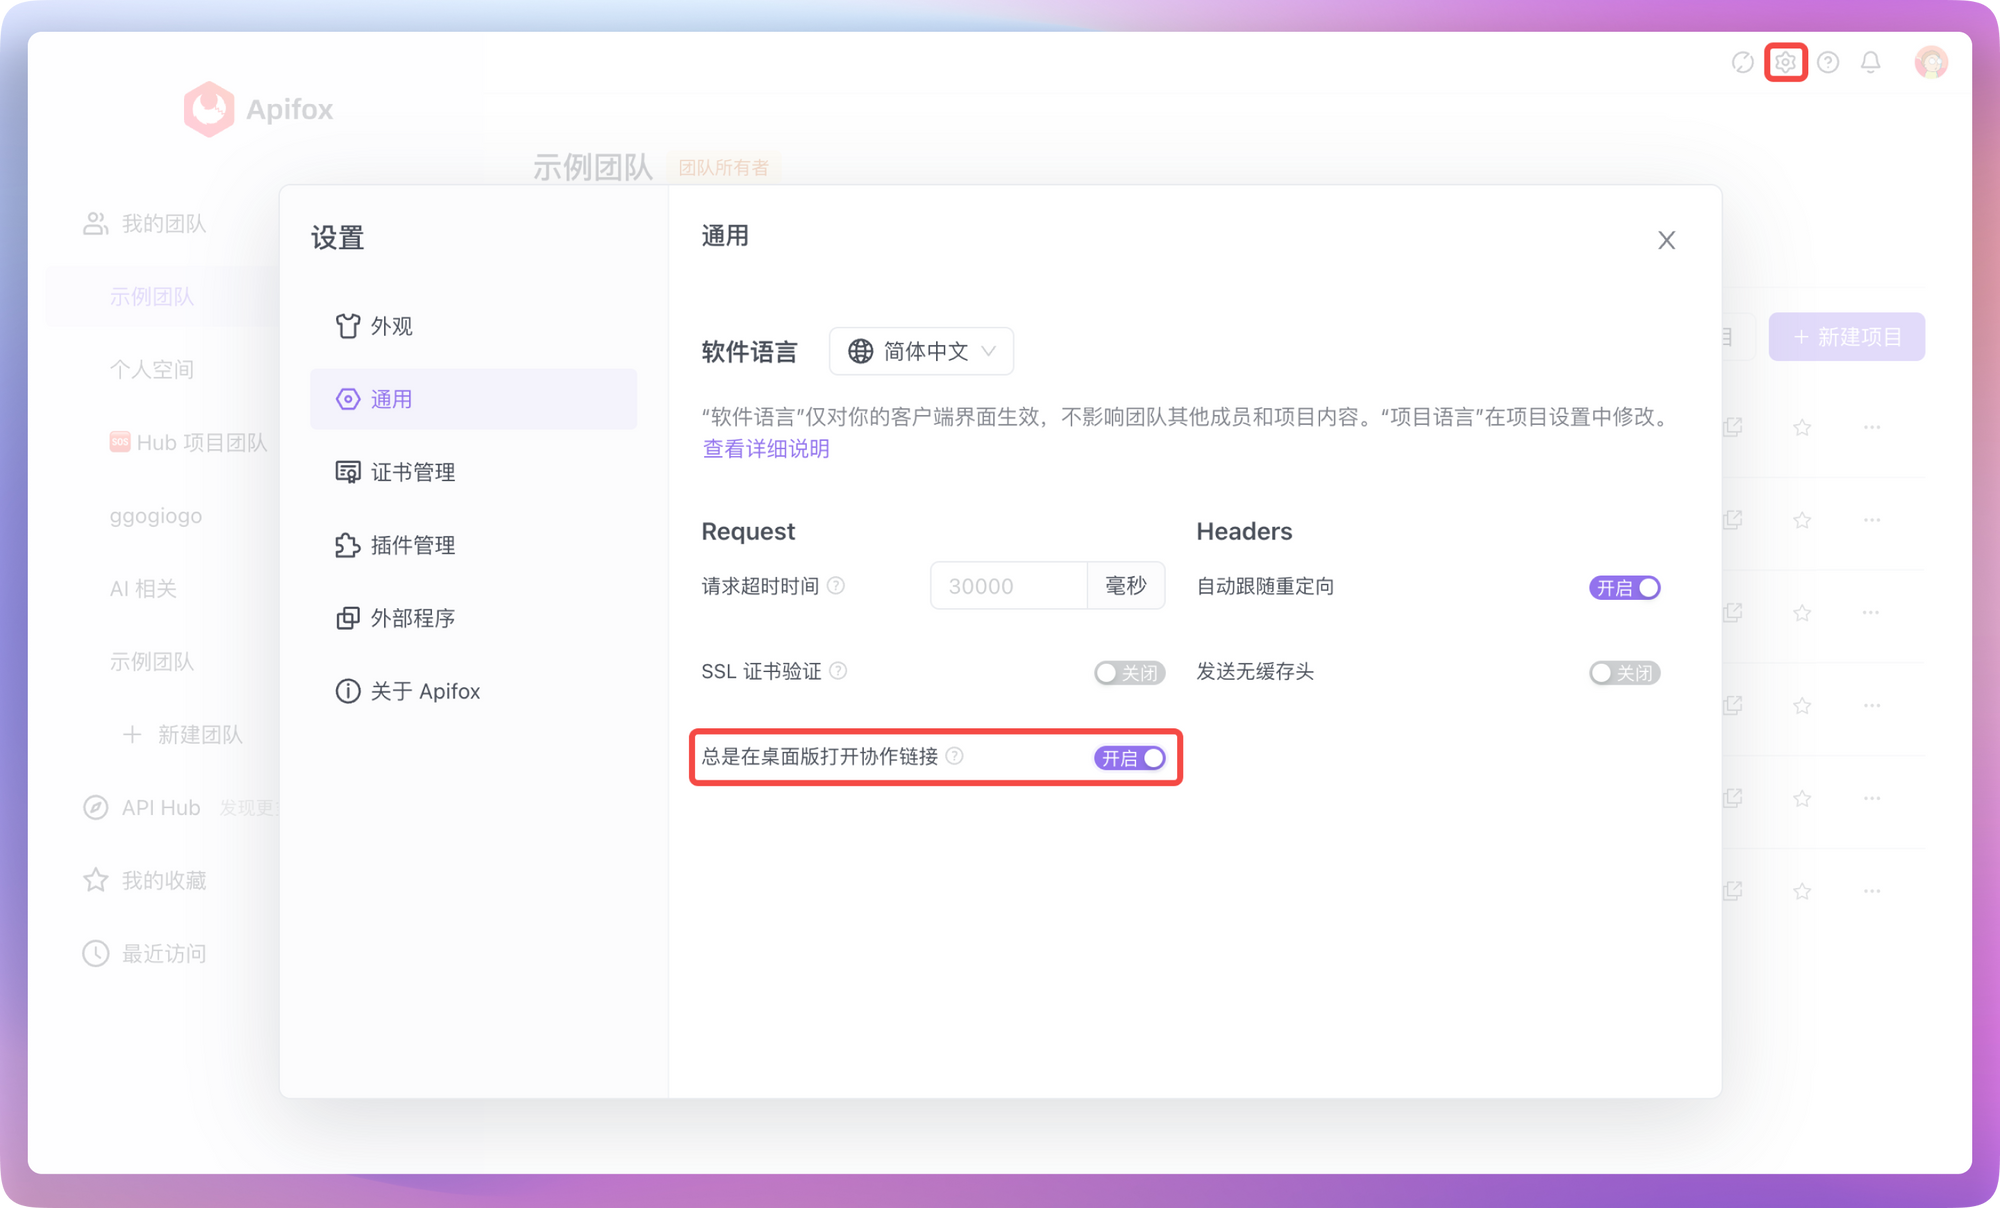The width and height of the screenshot is (2000, 1208).
Task: Open API Hub in left sidebar
Action: [x=161, y=807]
